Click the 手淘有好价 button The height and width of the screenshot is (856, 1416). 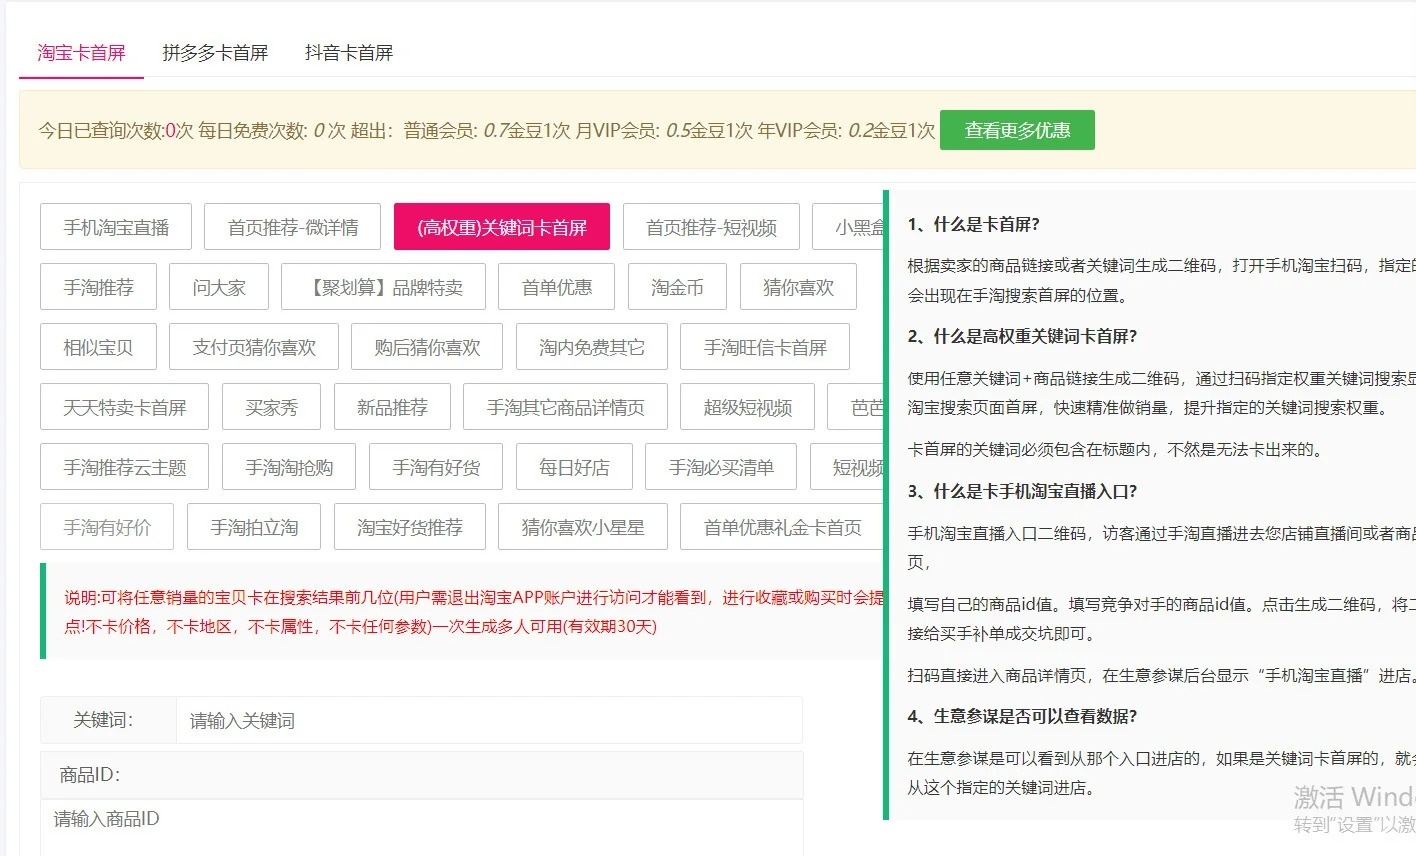(x=107, y=527)
